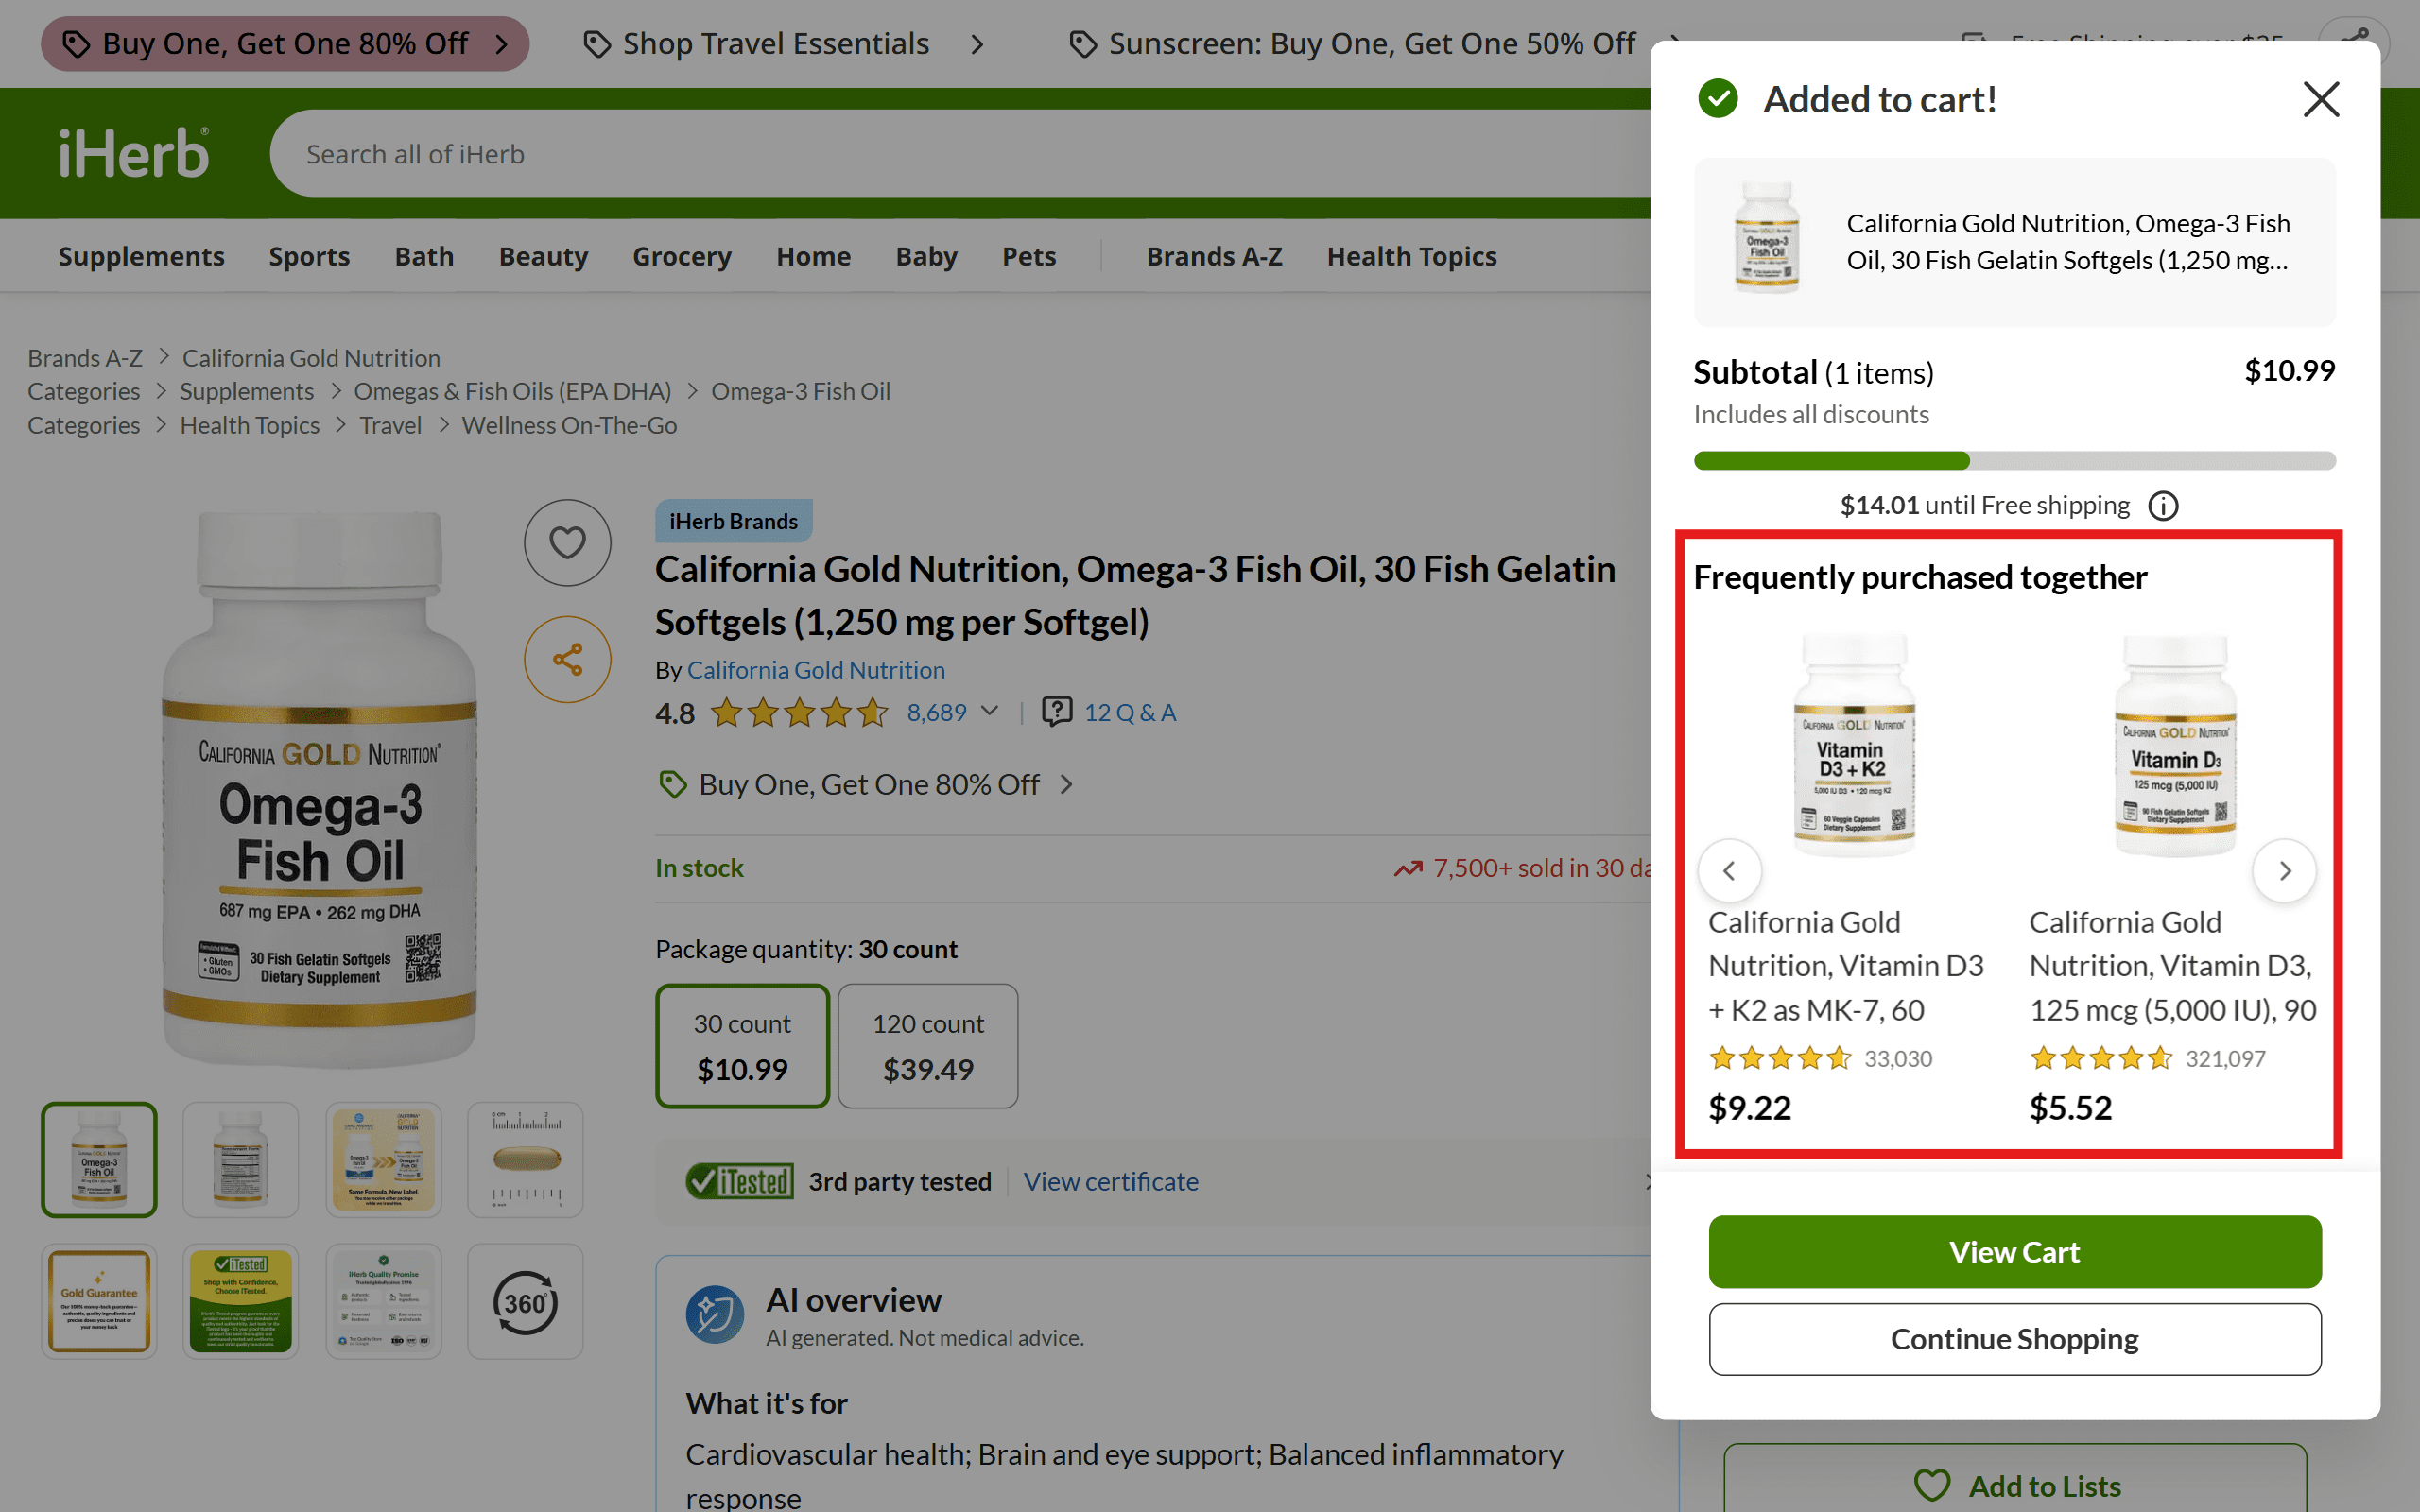Click the orange share icon

click(567, 659)
